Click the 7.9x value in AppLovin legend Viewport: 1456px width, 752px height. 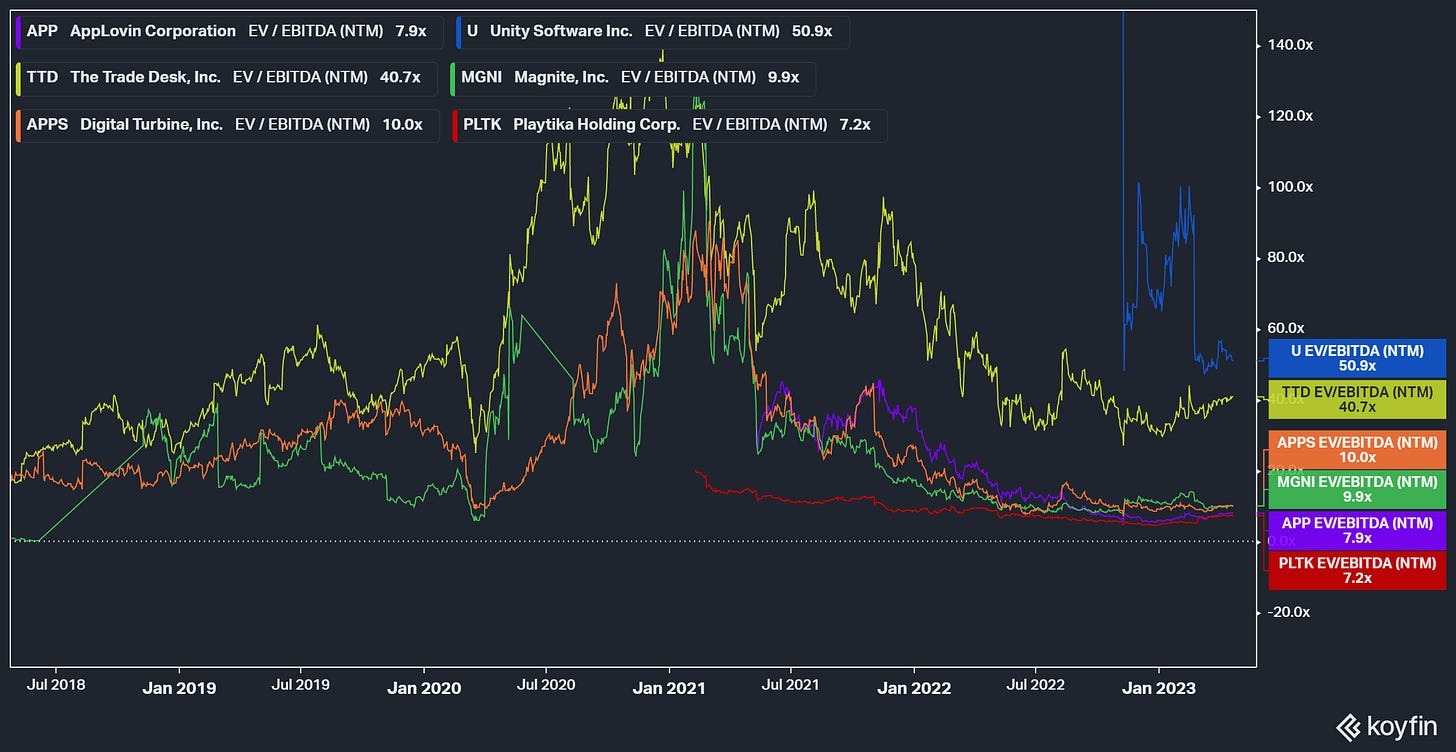410,31
